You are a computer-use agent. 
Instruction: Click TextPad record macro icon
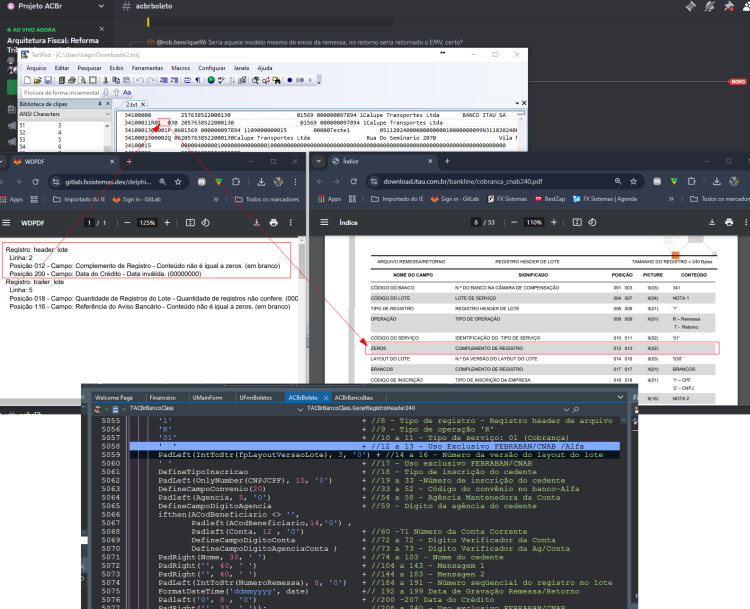click(x=289, y=80)
